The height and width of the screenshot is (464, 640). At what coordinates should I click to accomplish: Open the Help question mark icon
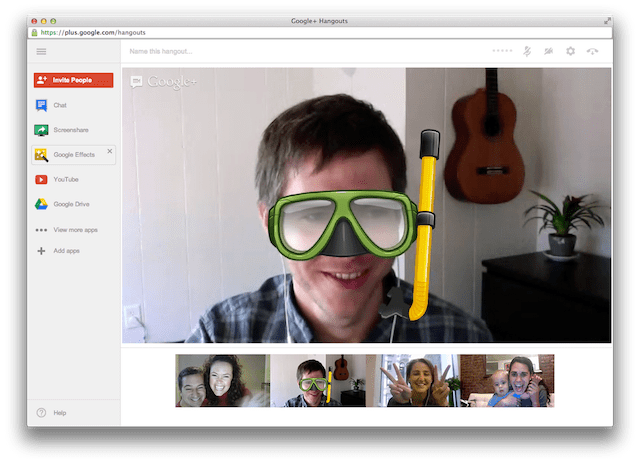click(x=41, y=413)
